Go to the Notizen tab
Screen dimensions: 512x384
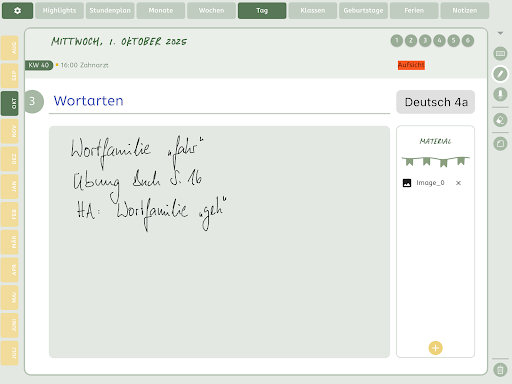465,11
